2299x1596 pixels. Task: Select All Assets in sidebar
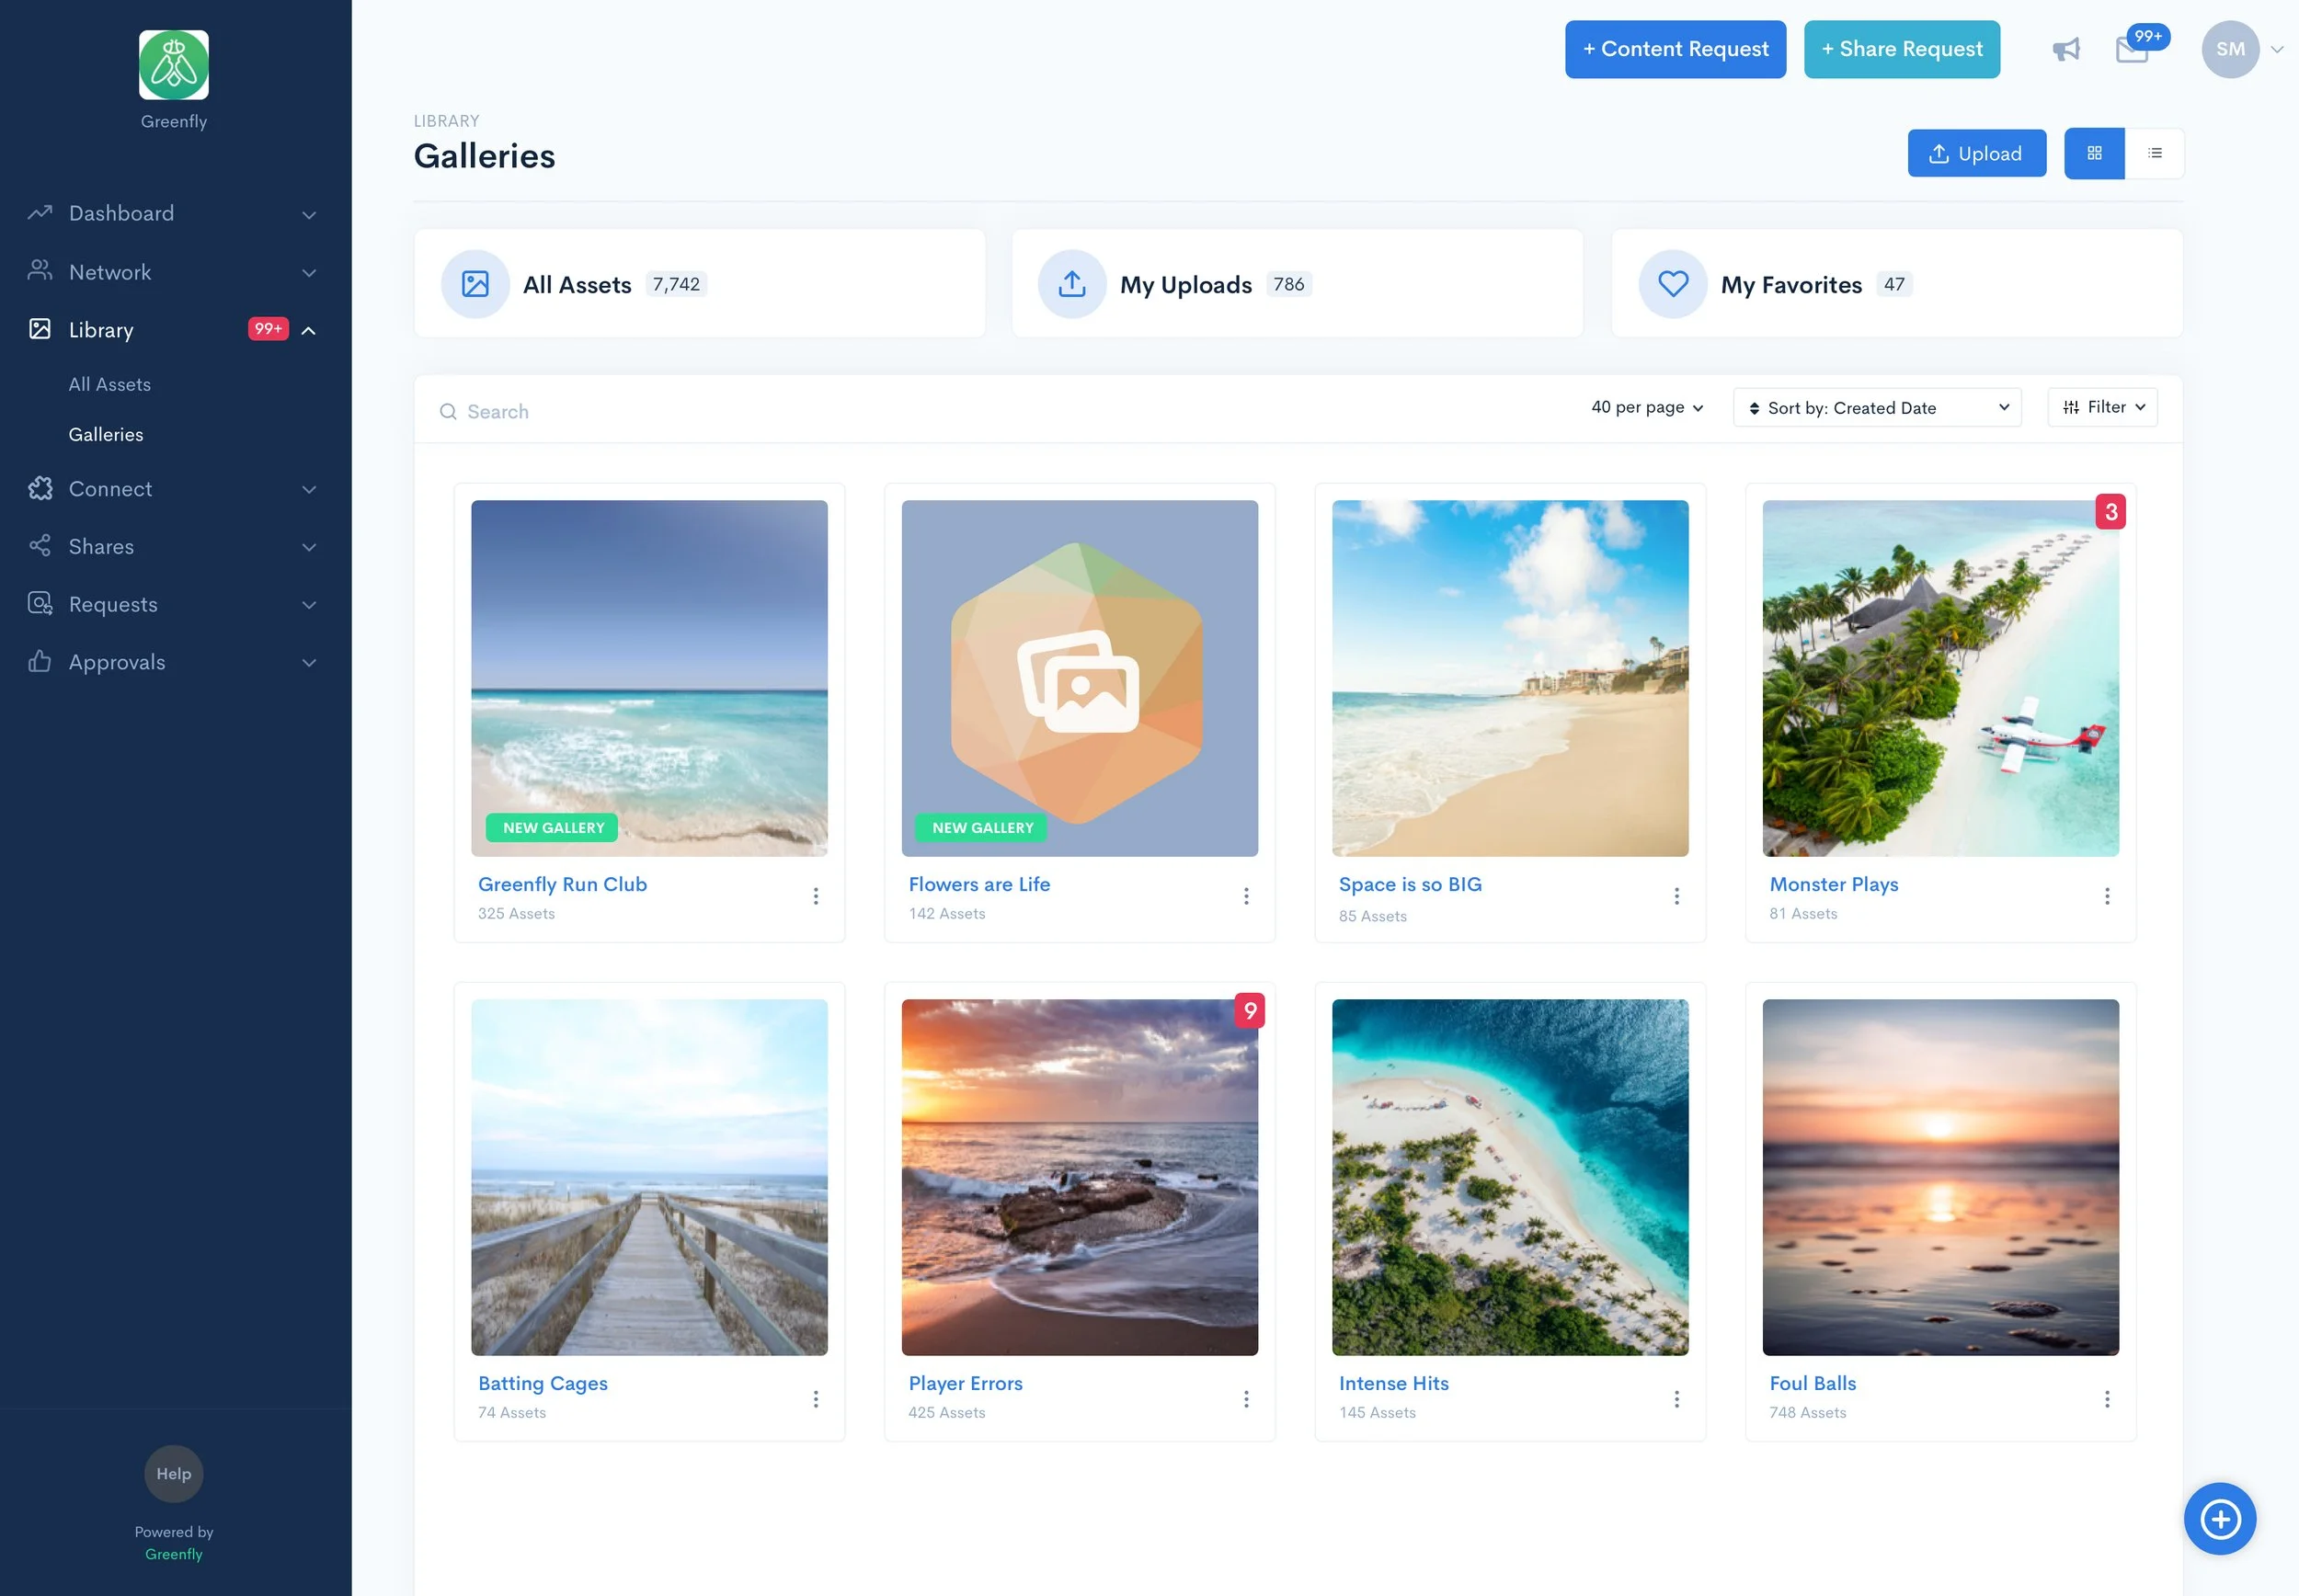(x=109, y=384)
